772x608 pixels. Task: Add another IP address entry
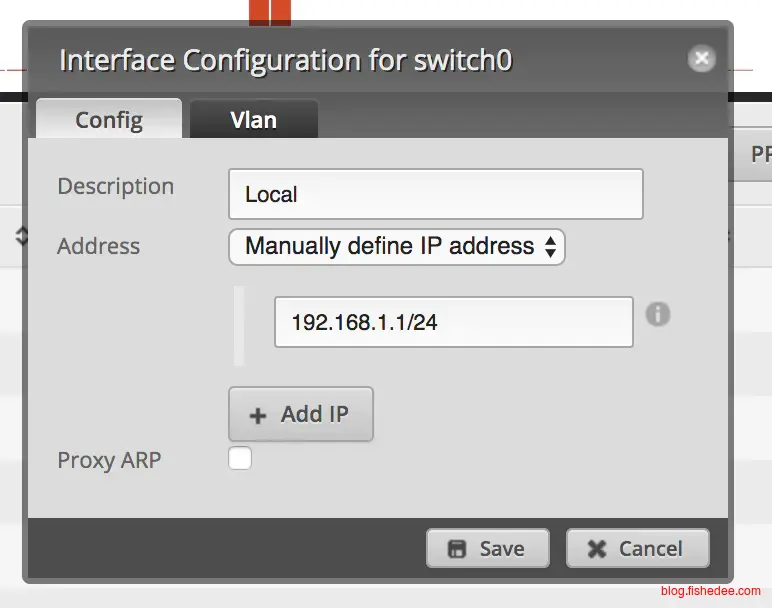coord(300,415)
